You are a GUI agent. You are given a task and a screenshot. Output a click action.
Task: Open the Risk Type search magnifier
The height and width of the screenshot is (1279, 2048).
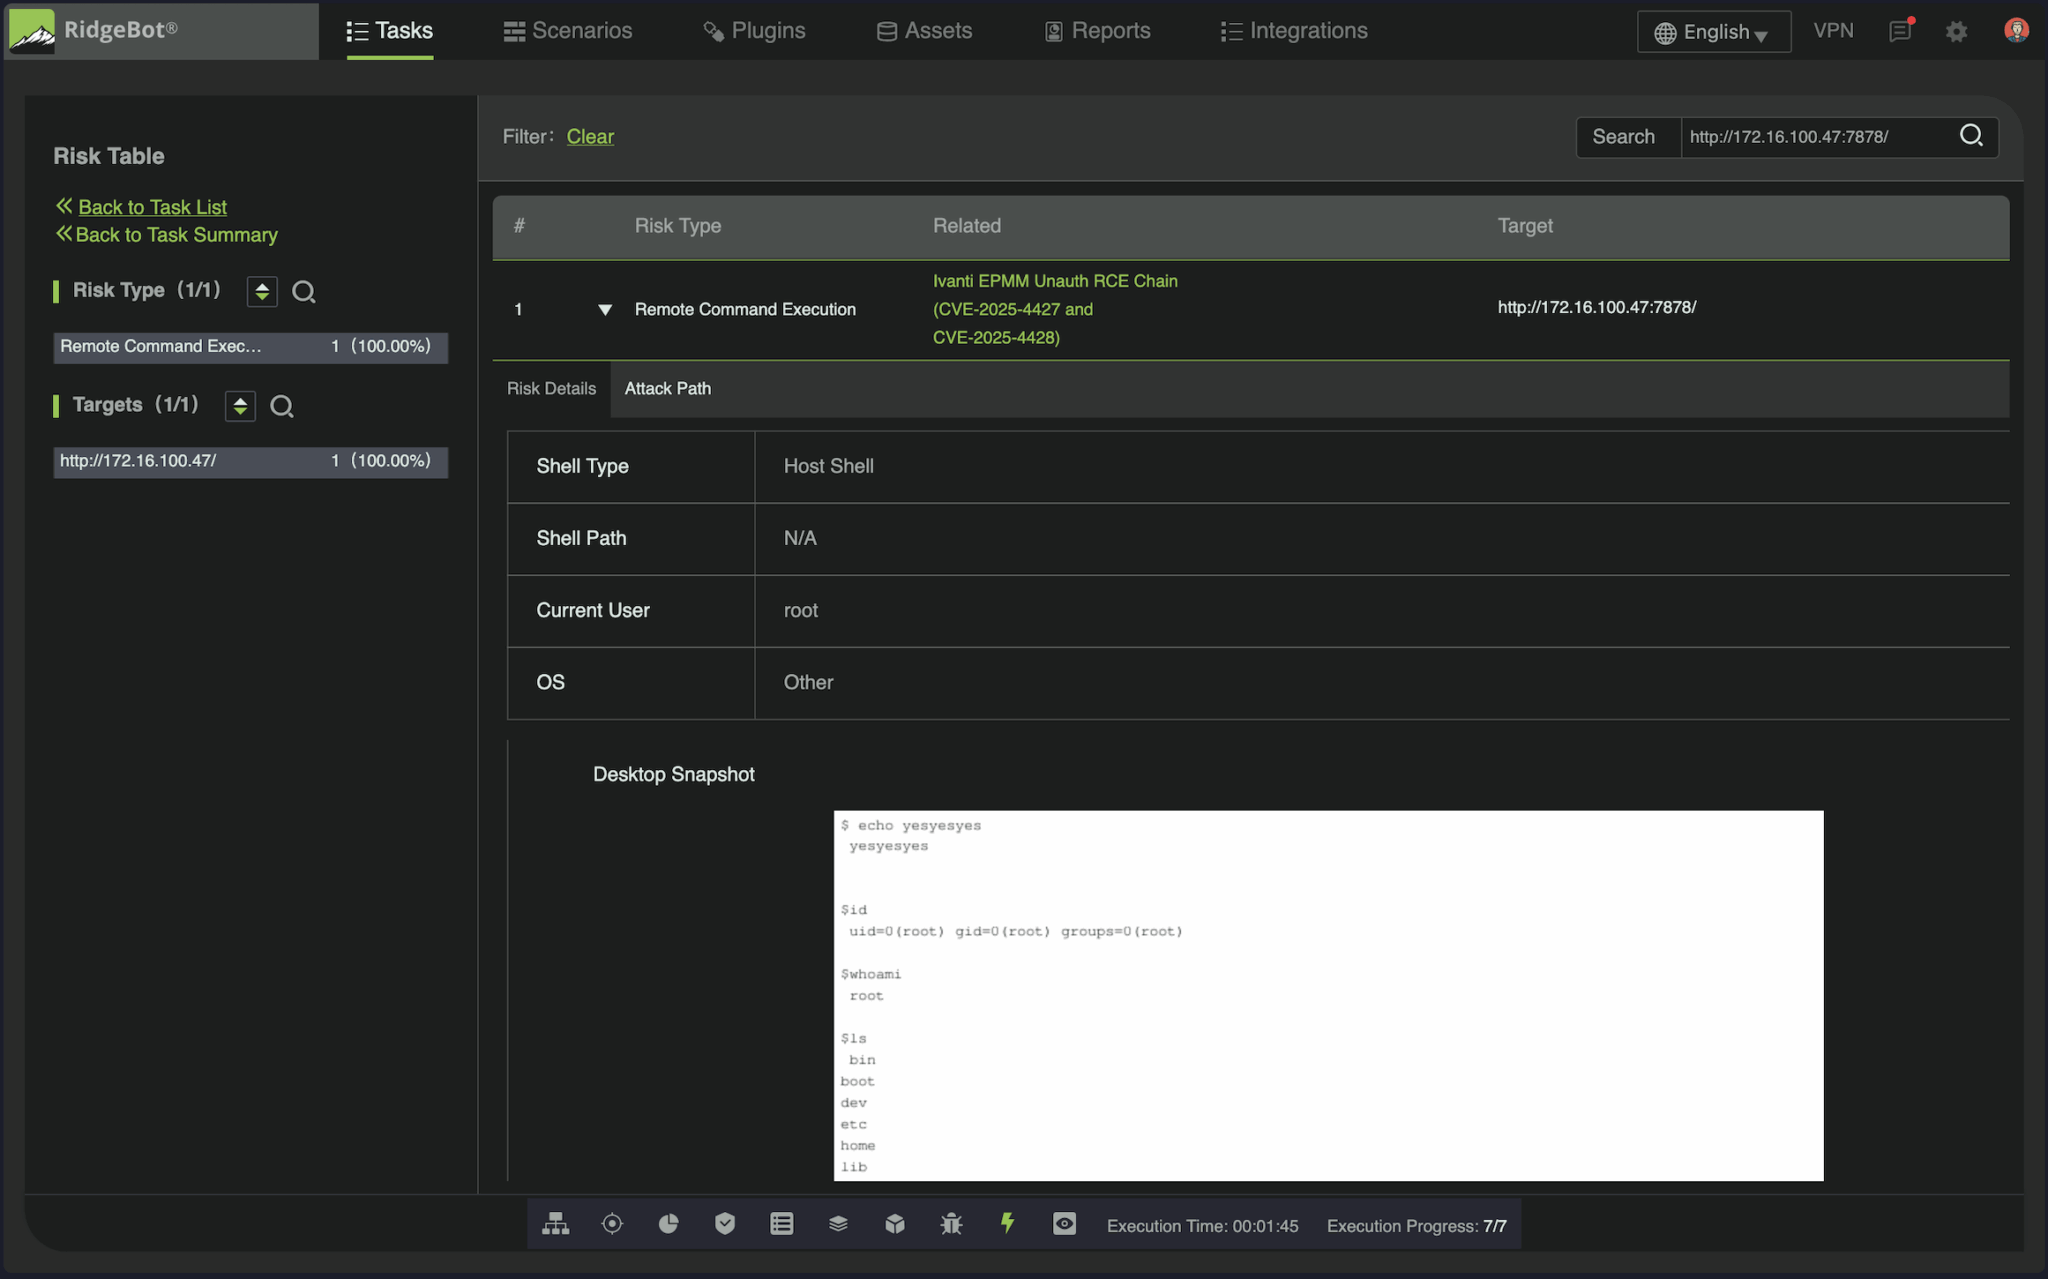coord(304,292)
